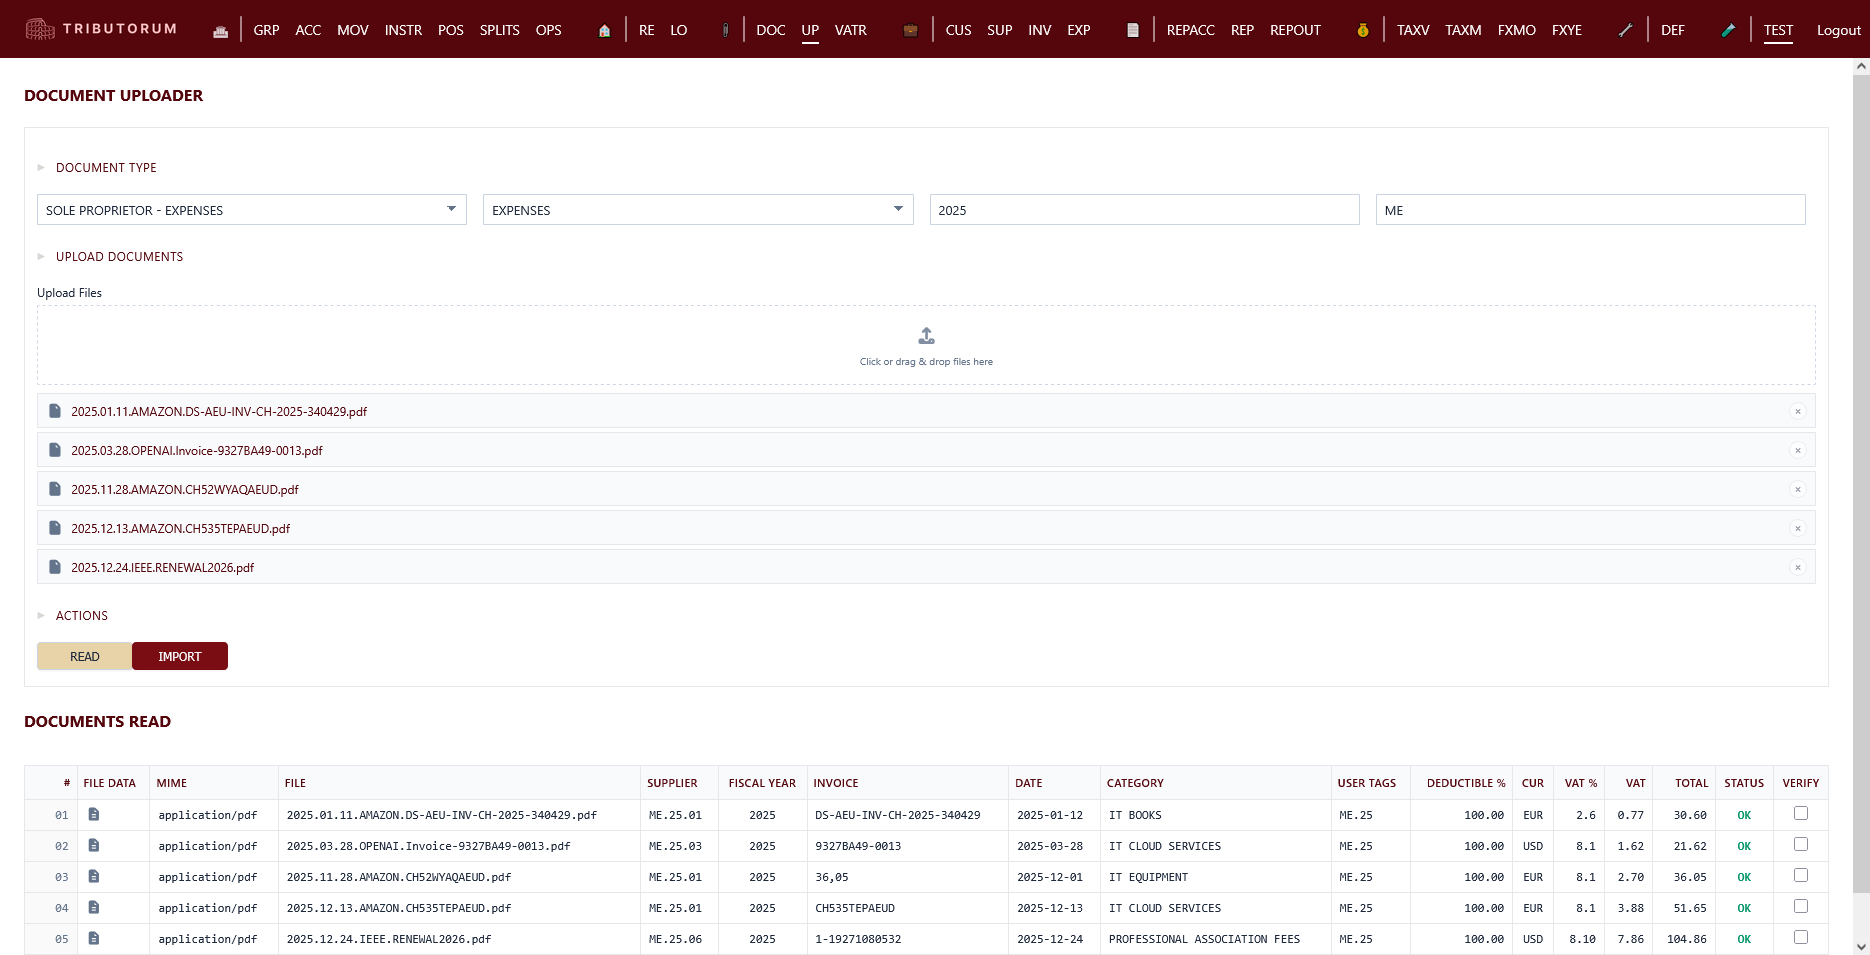This screenshot has height=955, width=1870.
Task: Open the SPLITS navigation item
Action: (x=500, y=31)
